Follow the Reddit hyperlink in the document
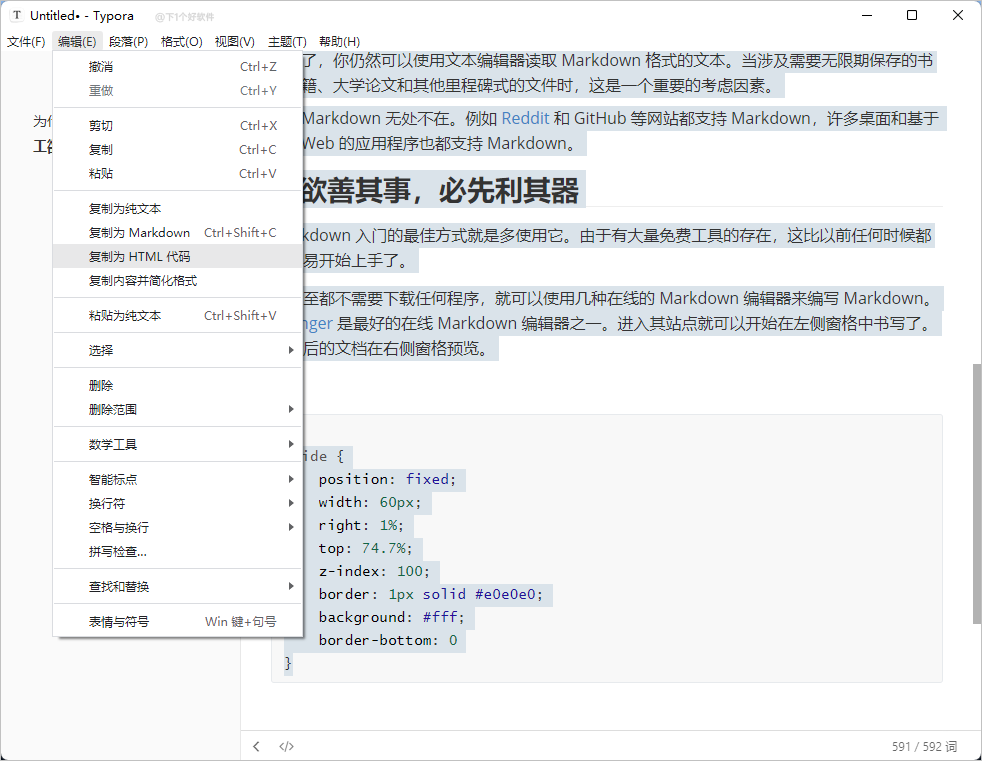982x761 pixels. pos(525,118)
